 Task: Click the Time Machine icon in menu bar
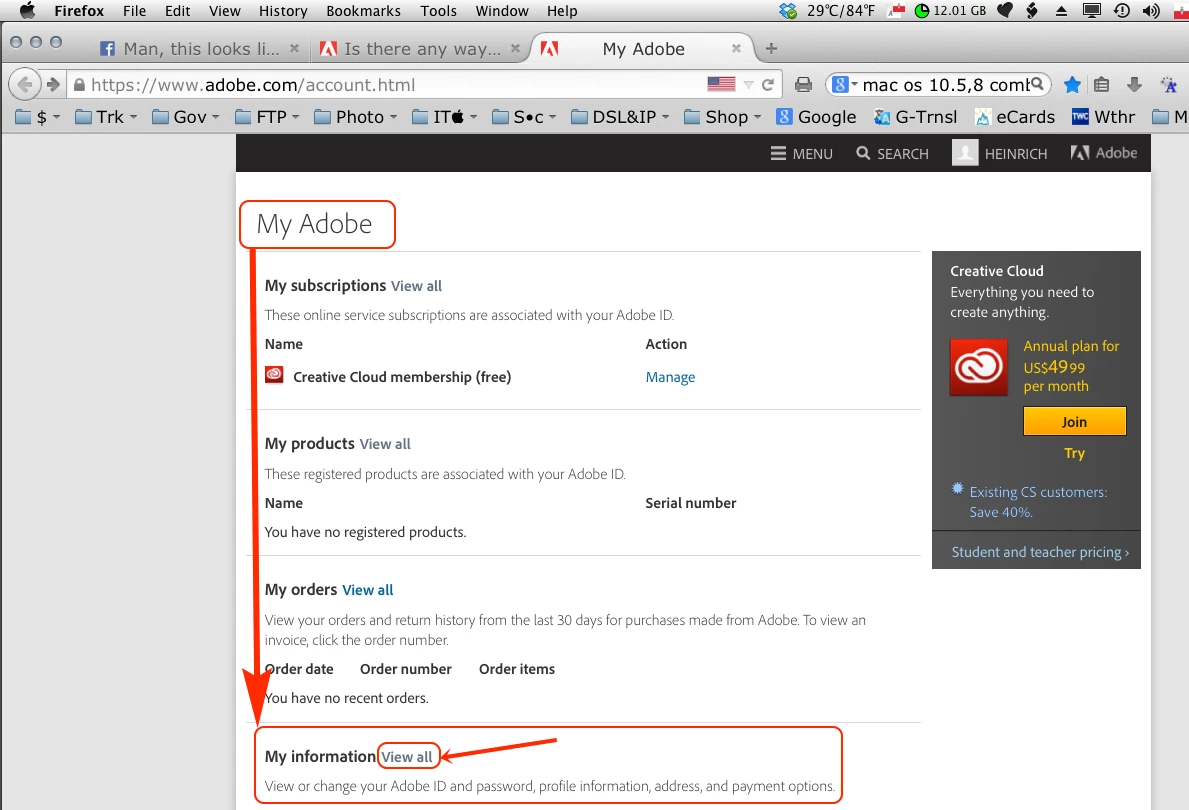[1122, 11]
